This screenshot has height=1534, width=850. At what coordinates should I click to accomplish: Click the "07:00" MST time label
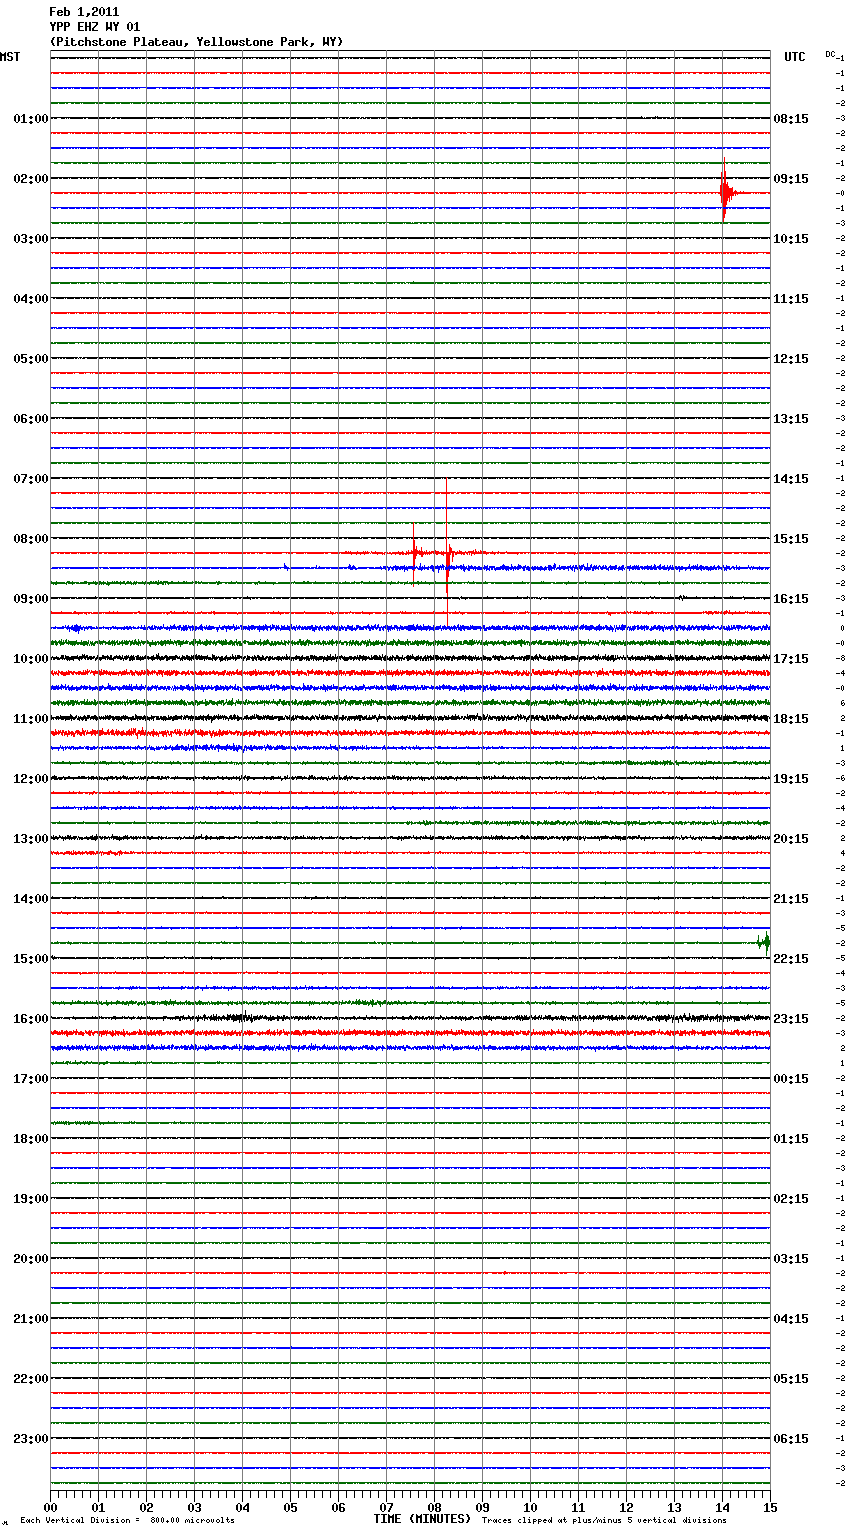30,479
